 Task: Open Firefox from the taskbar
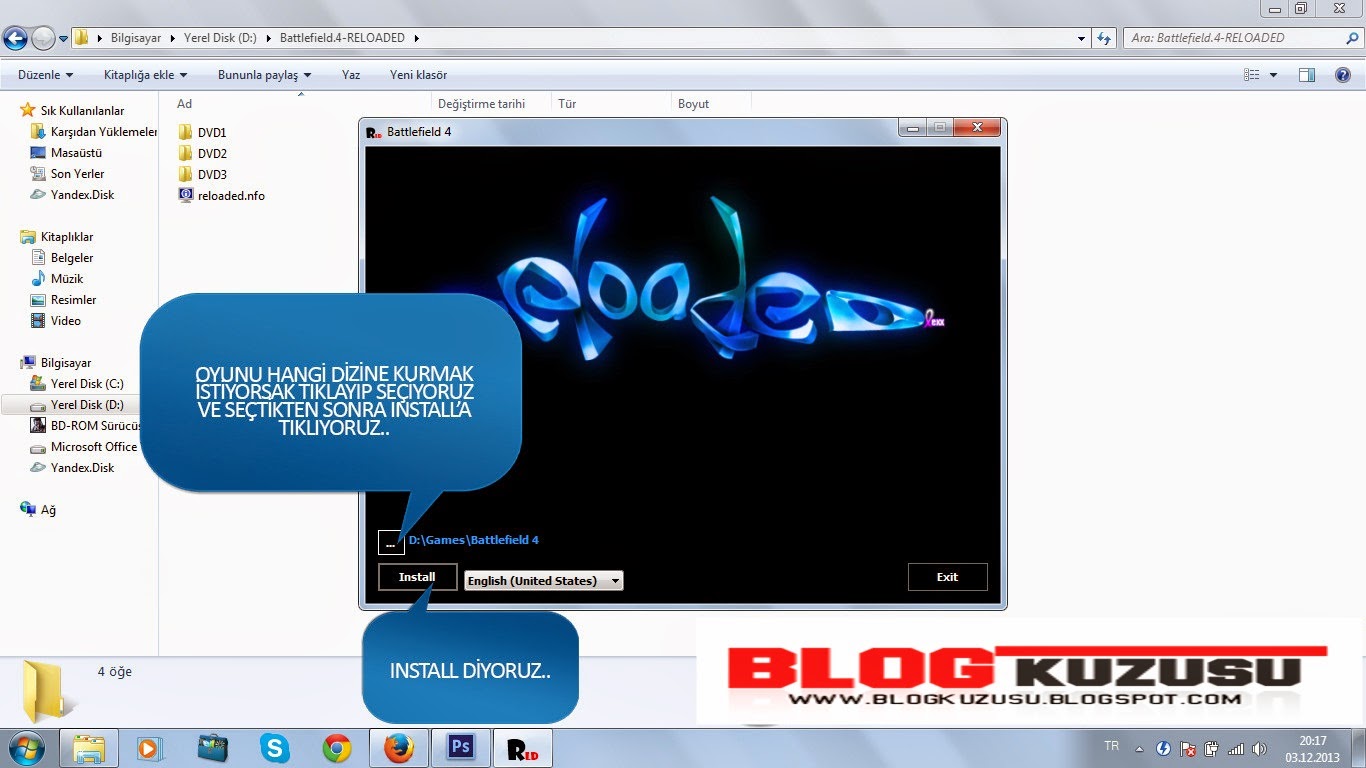point(398,748)
